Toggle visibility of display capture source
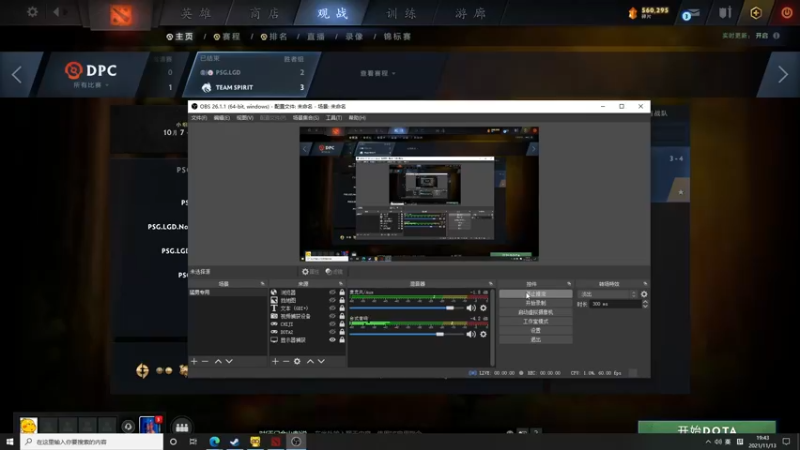Image resolution: width=800 pixels, height=450 pixels. click(332, 340)
